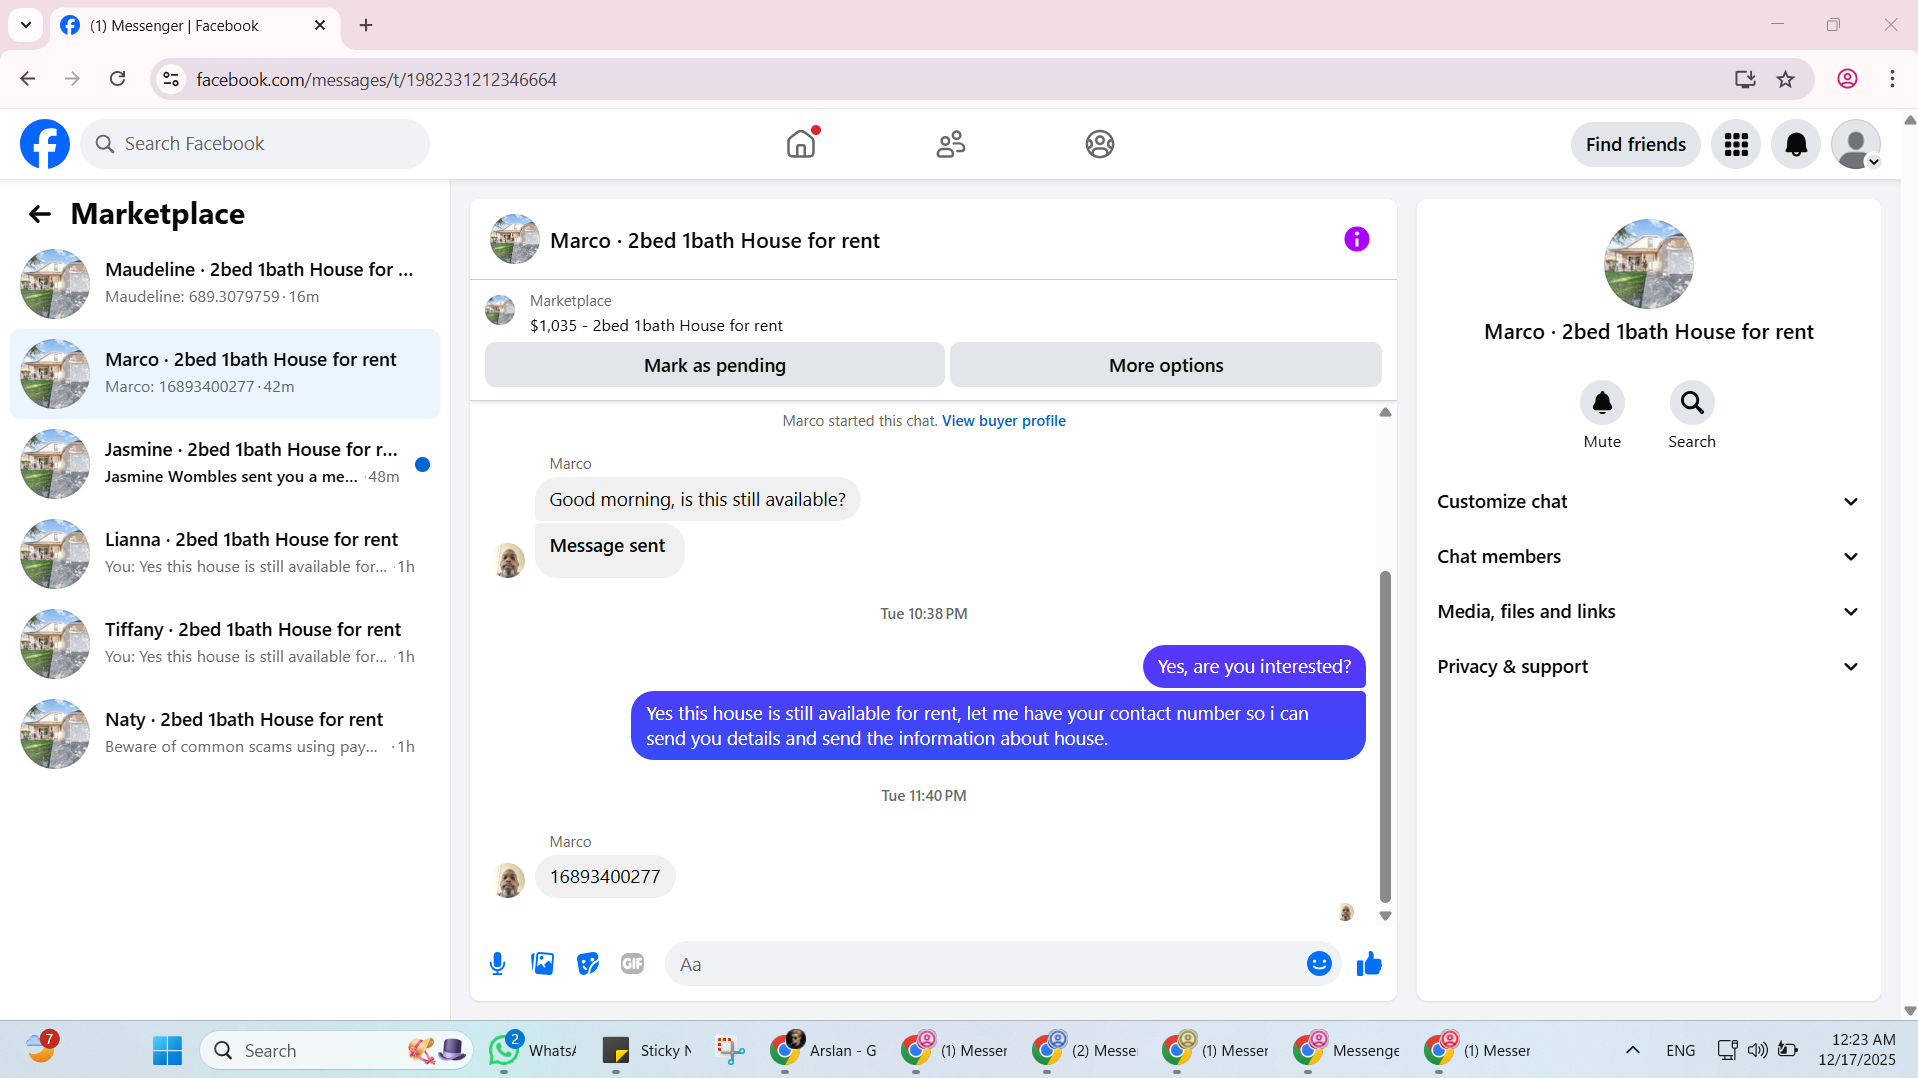Show hidden system tray icons
The width and height of the screenshot is (1918, 1078).
(1633, 1050)
